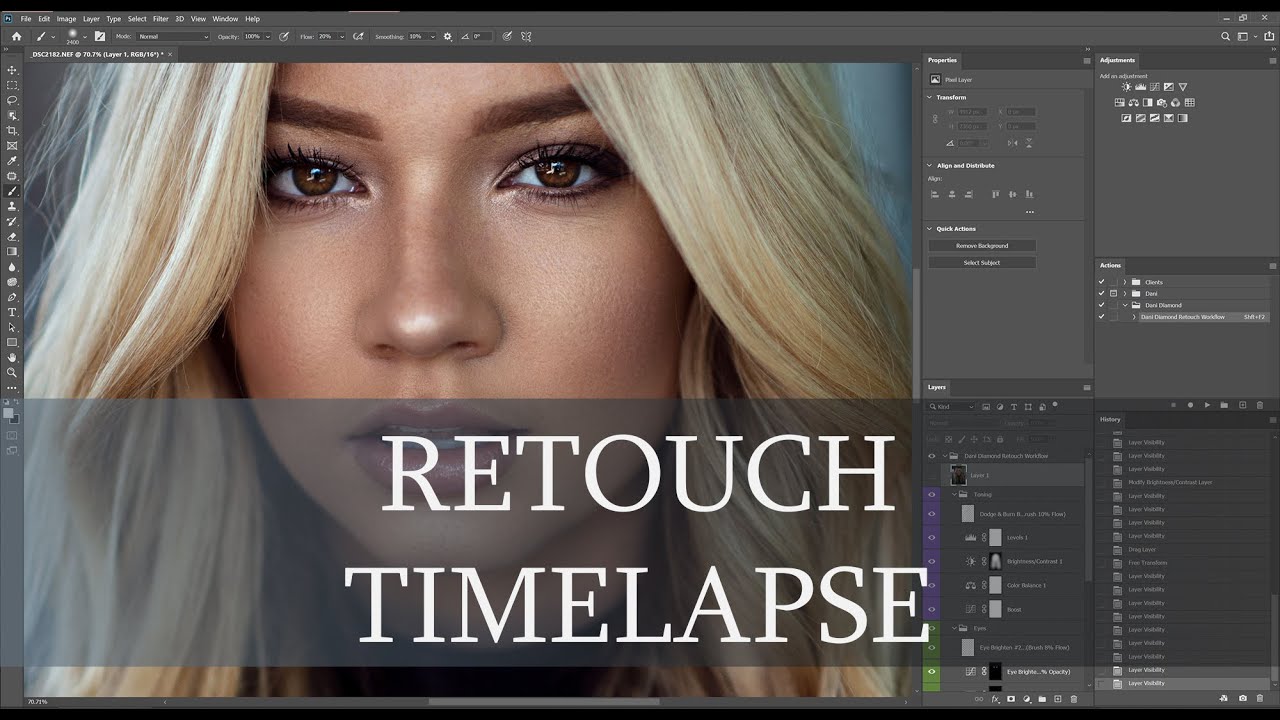This screenshot has width=1280, height=720.
Task: Open the Flow value dropdown
Action: (x=341, y=36)
